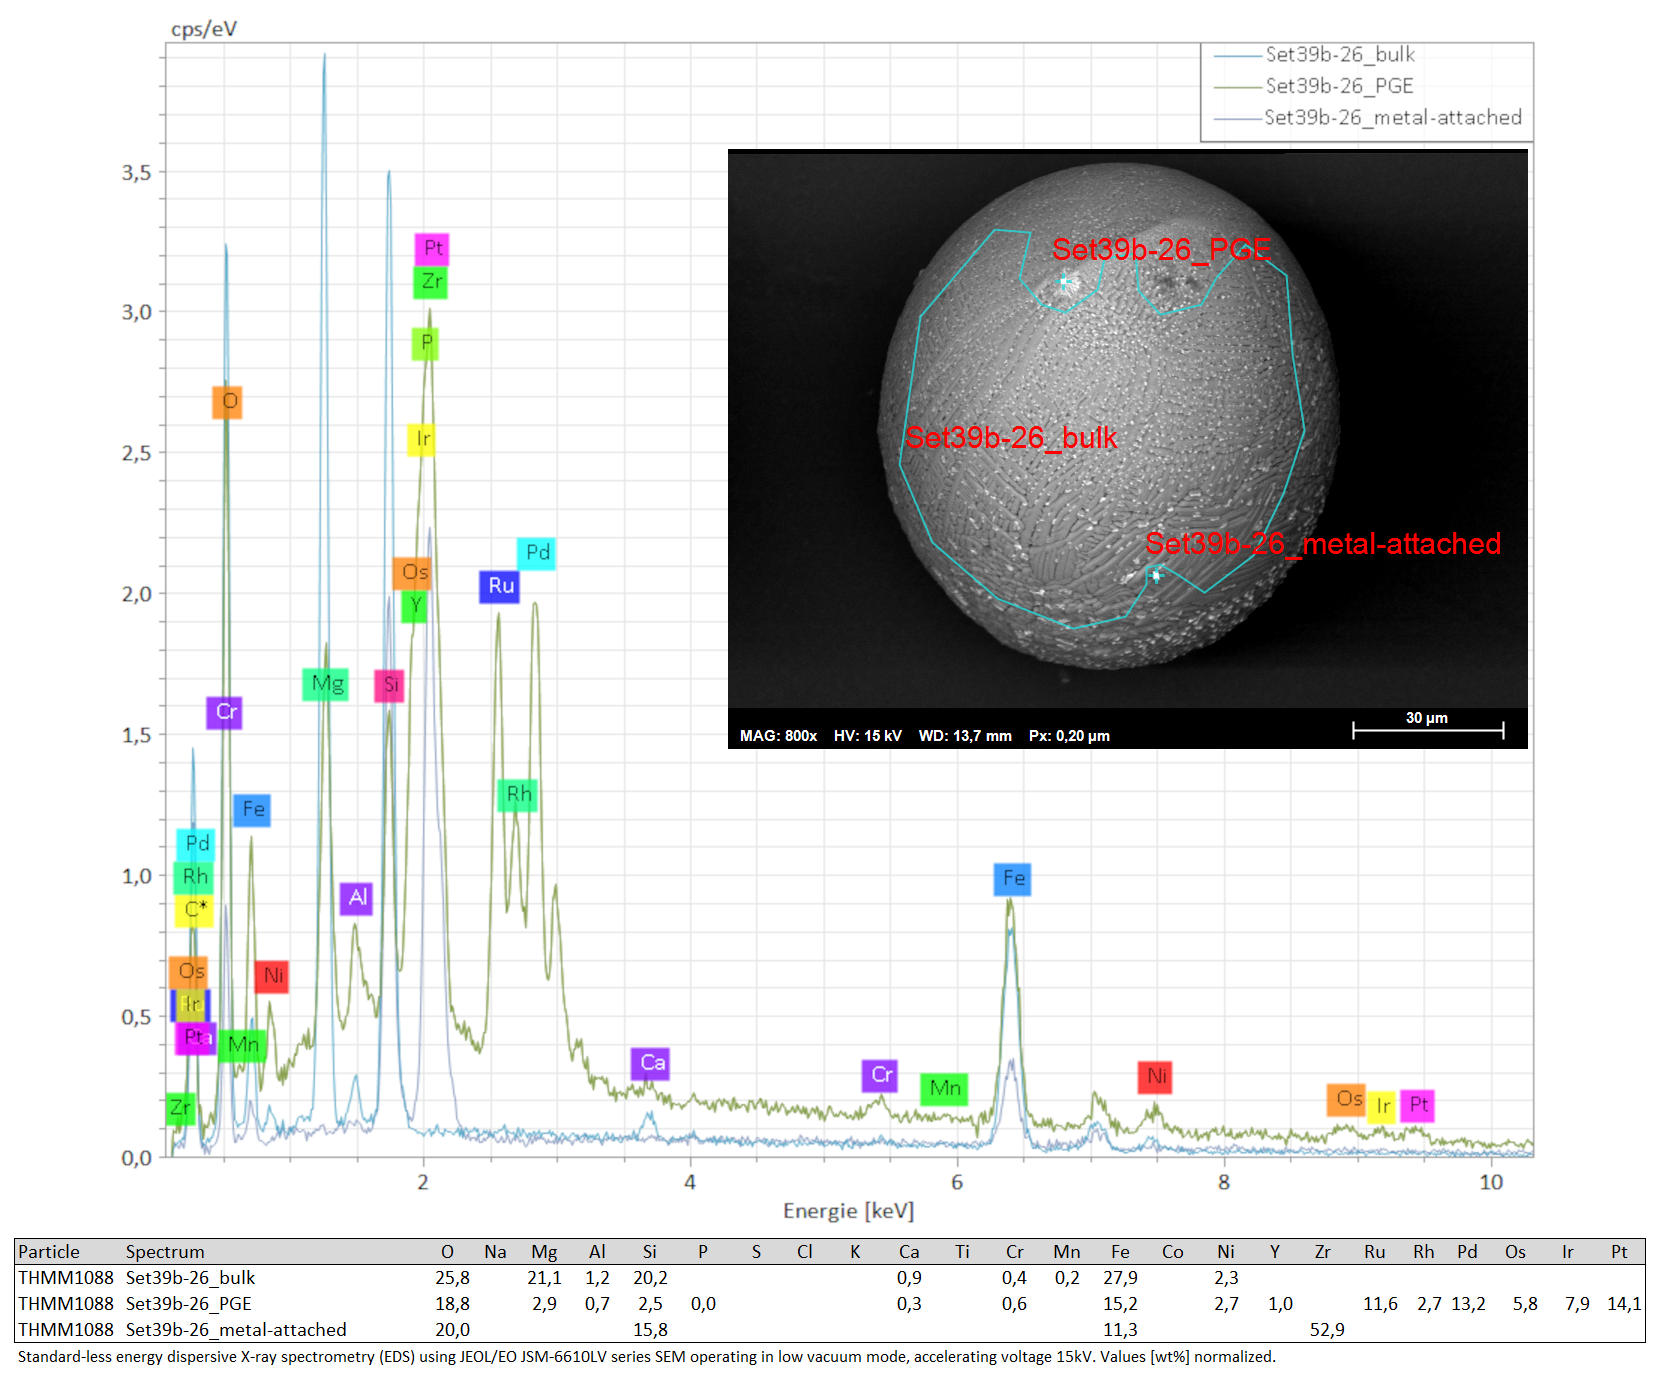The width and height of the screenshot is (1661, 1380).
Task: Click the Pd value 13,2 in the PGE row
Action: tap(1468, 1304)
